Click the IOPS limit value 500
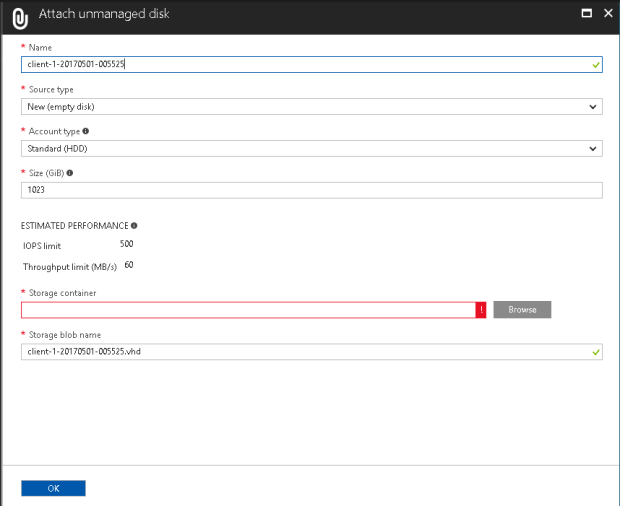Viewport: 620px width, 506px height. (127, 244)
